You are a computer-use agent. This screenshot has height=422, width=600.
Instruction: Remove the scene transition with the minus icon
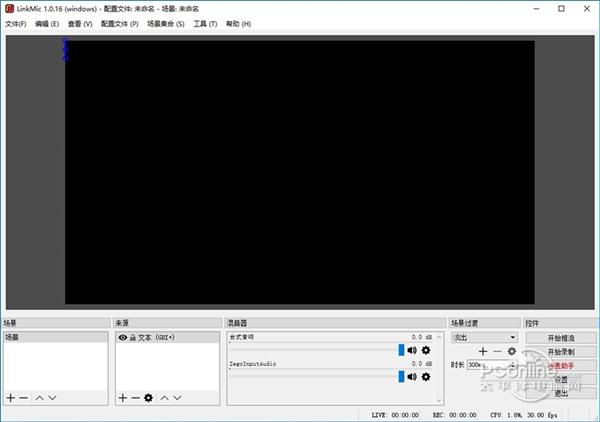(497, 351)
